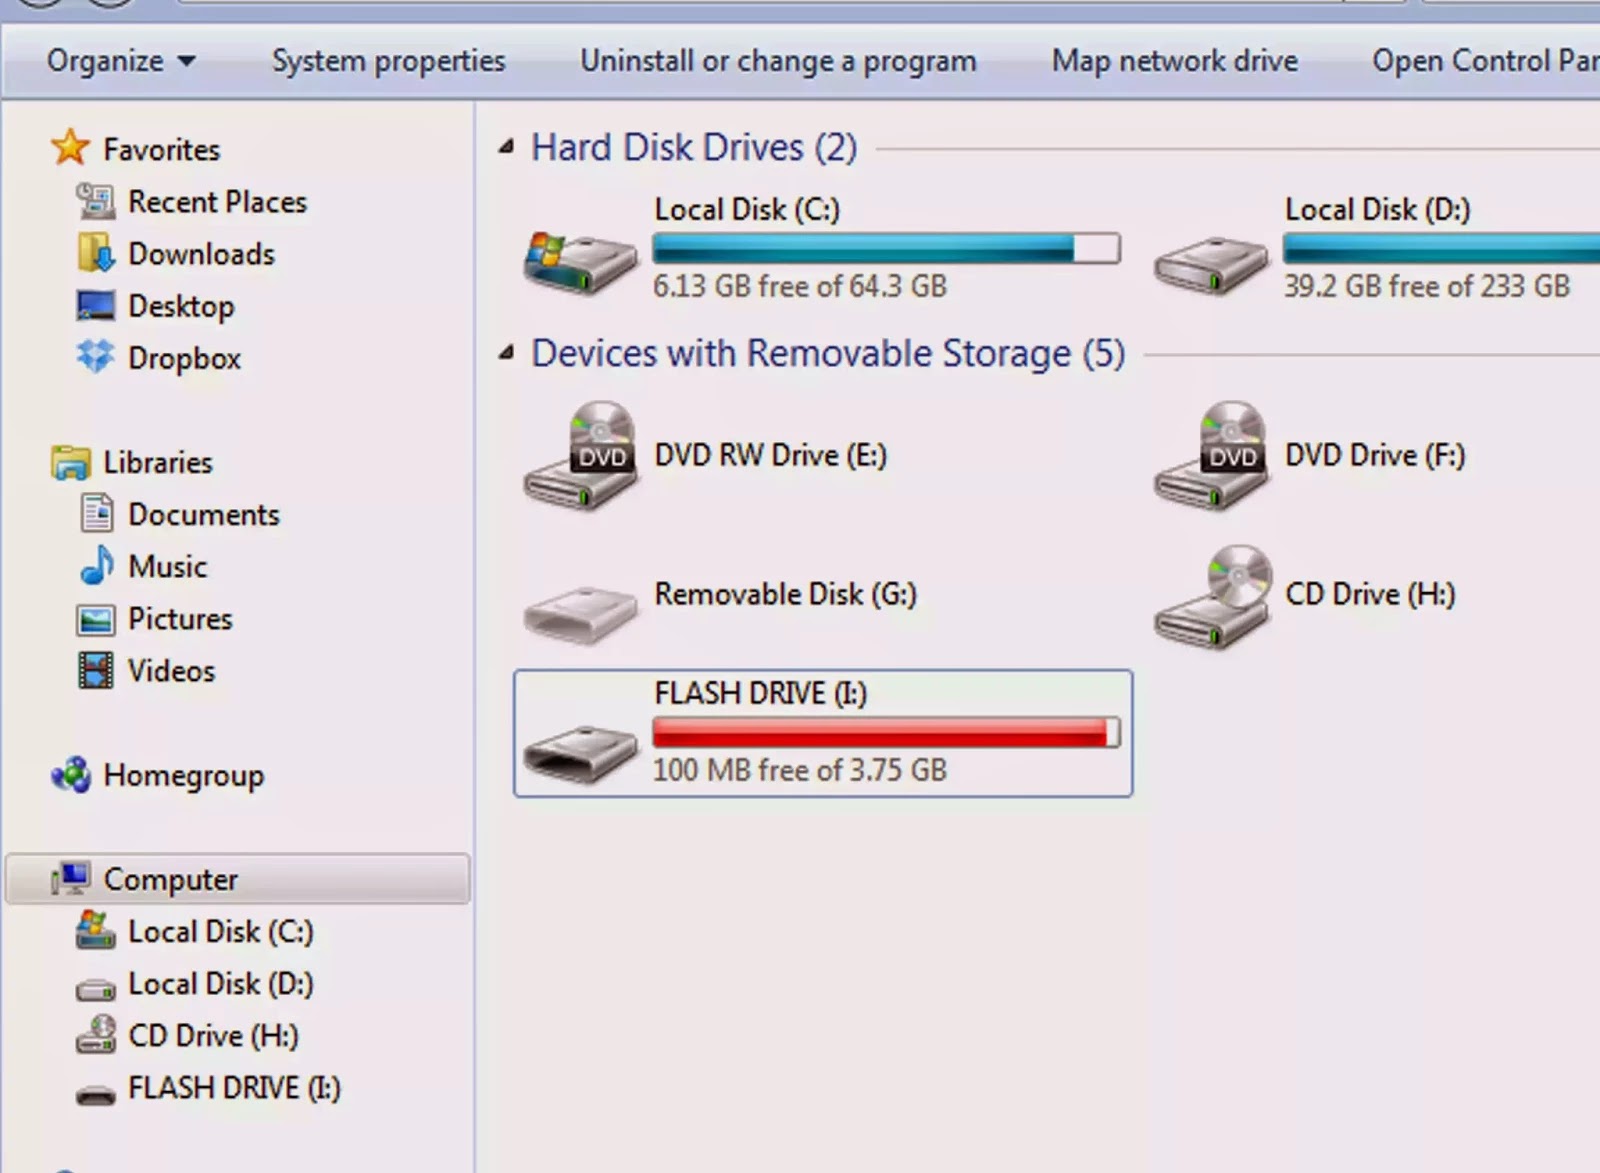Select the Local Disk (D:) drive icon
The width and height of the screenshot is (1600, 1173).
pos(1211,264)
